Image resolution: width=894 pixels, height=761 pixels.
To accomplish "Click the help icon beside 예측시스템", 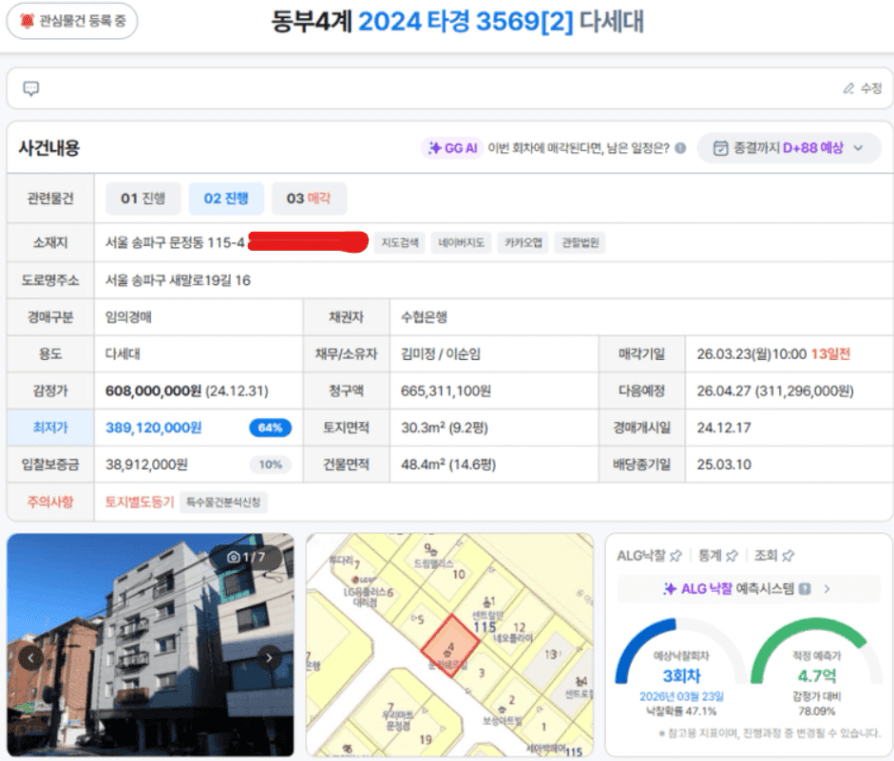I will (805, 589).
